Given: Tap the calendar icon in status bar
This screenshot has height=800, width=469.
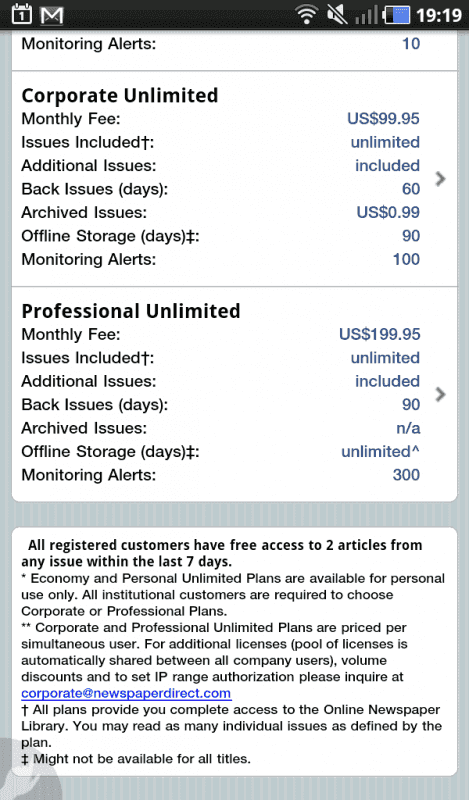Looking at the screenshot, I should point(21,14).
